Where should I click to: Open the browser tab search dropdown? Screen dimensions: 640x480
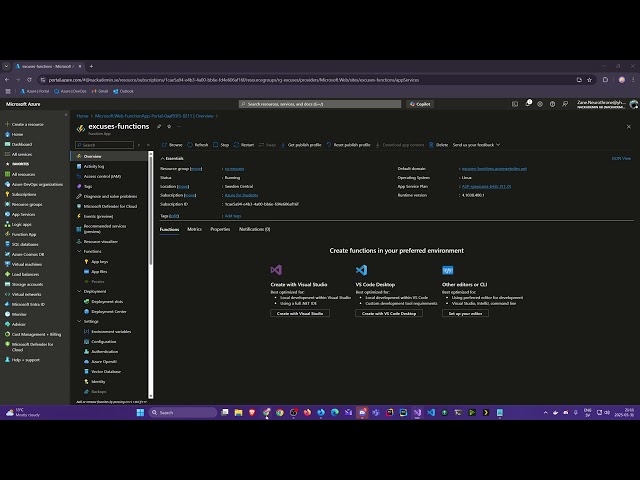point(6,66)
